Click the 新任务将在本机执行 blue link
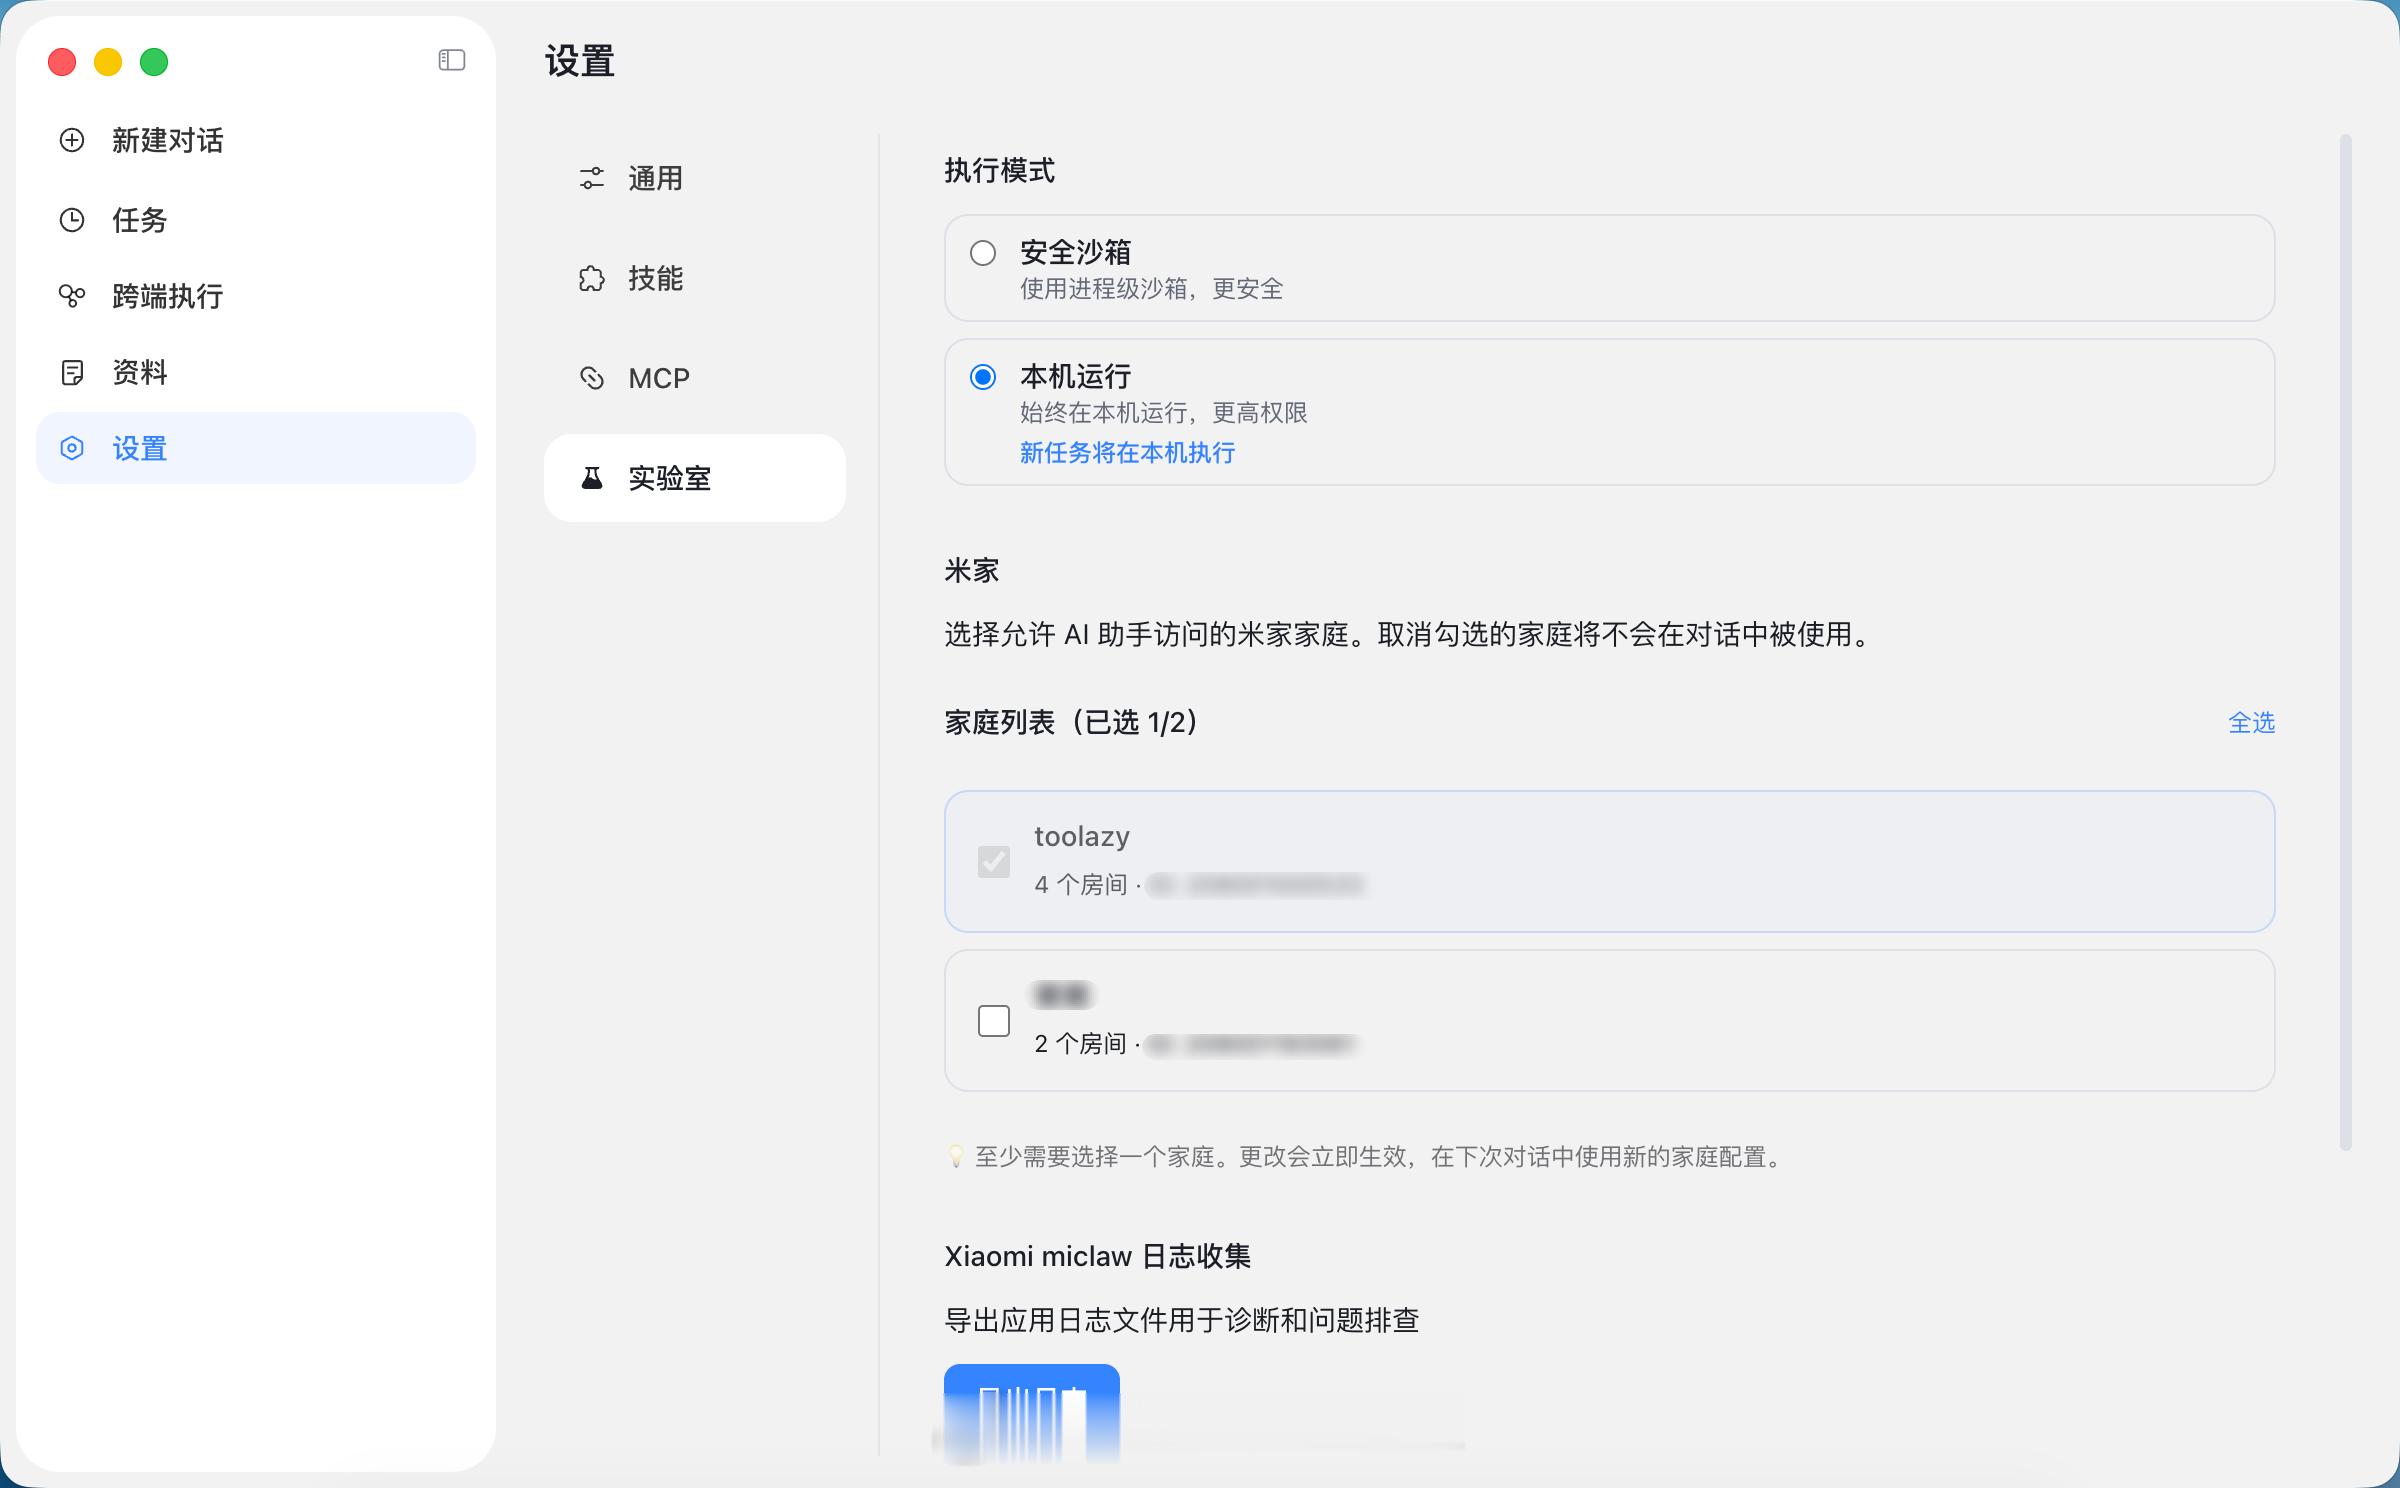This screenshot has width=2400, height=1488. [x=1127, y=453]
